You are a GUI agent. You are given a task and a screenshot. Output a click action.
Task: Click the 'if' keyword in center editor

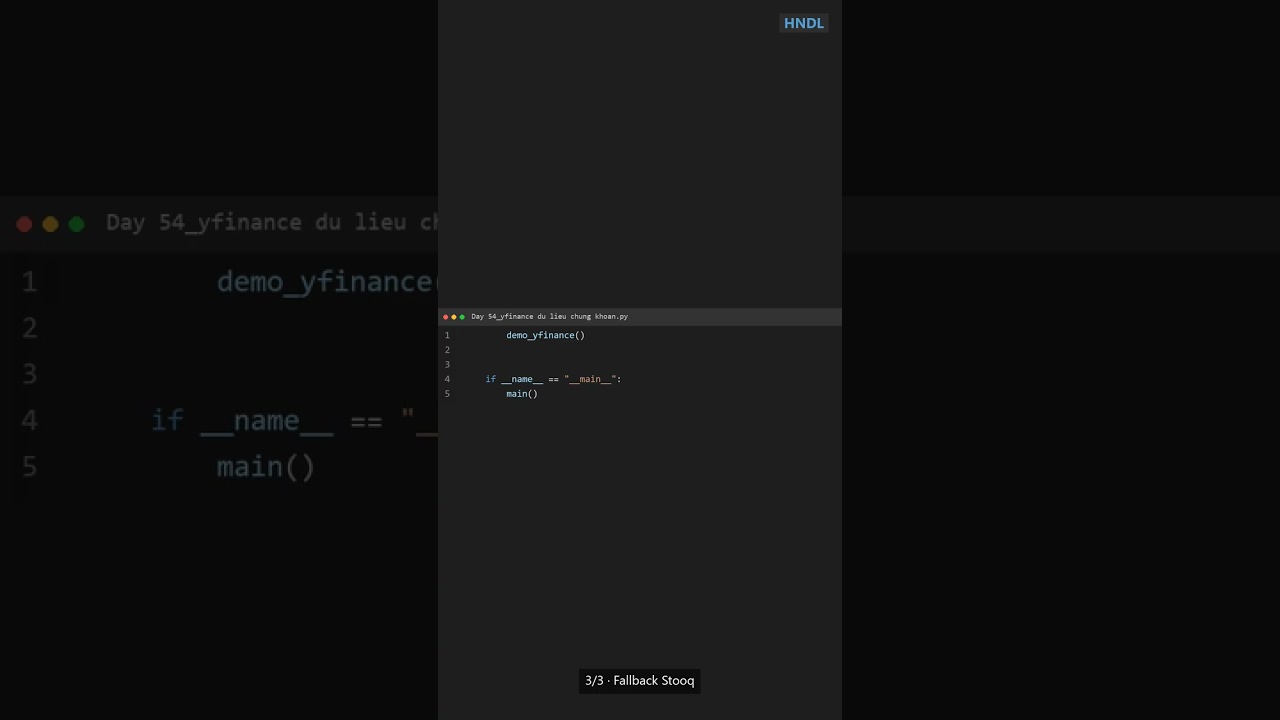click(491, 379)
